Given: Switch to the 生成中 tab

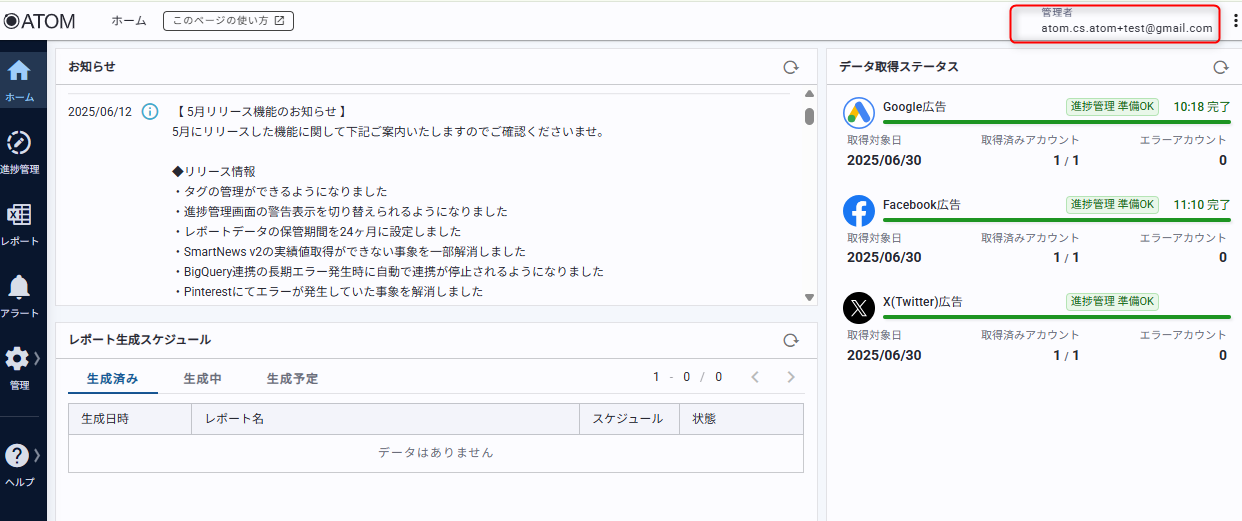Looking at the screenshot, I should tap(203, 379).
